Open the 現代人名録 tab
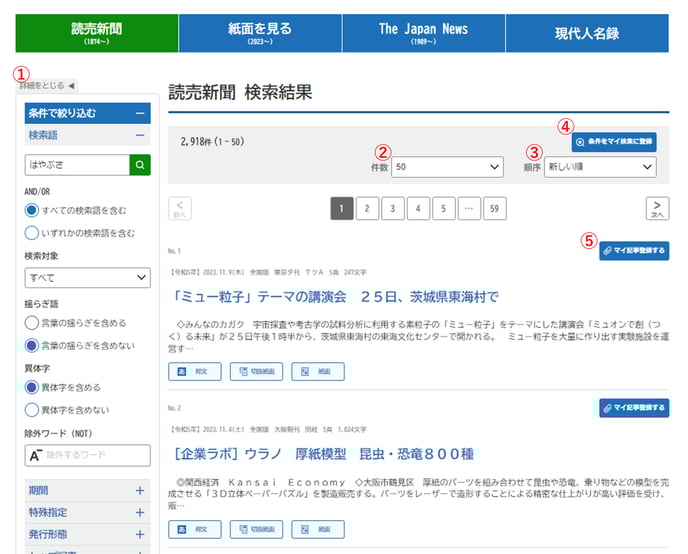This screenshot has height=554, width=688. pyautogui.click(x=590, y=33)
